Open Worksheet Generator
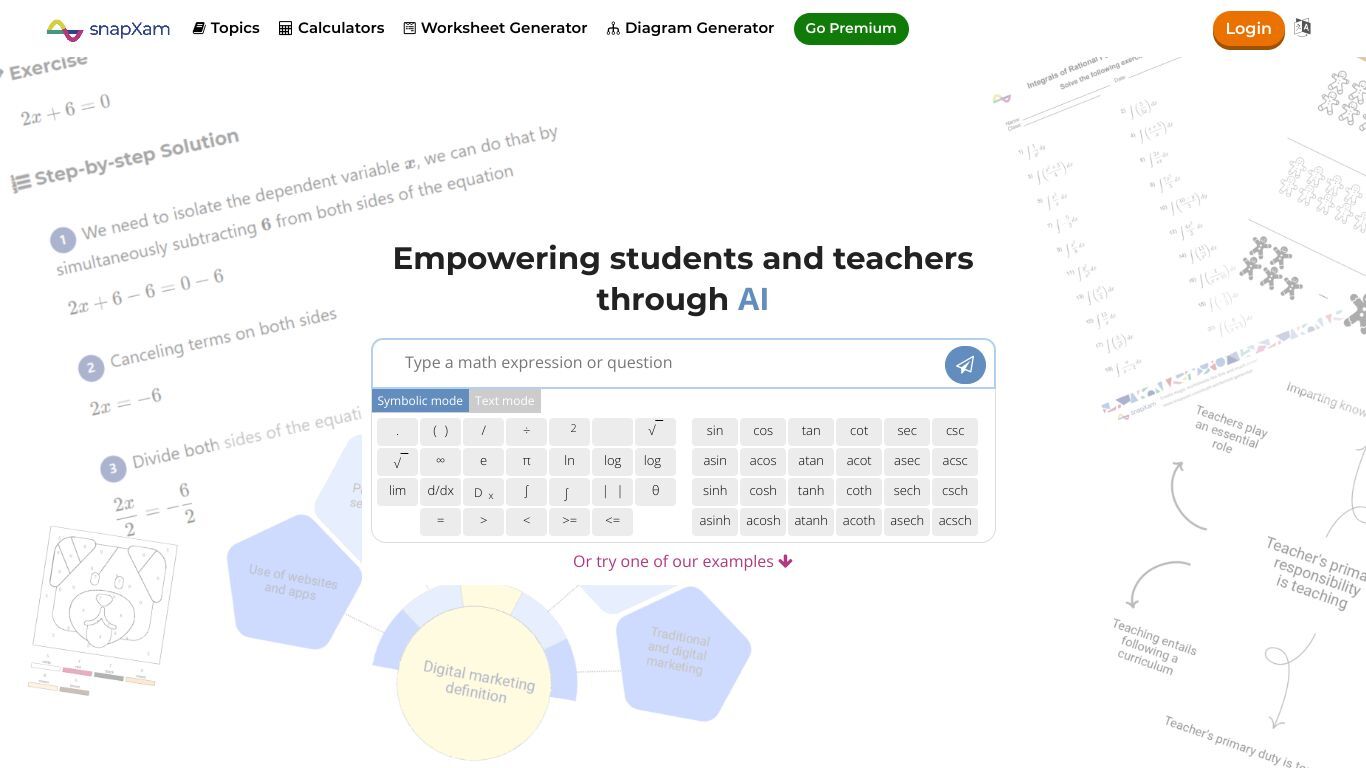The width and height of the screenshot is (1366, 768). 495,28
